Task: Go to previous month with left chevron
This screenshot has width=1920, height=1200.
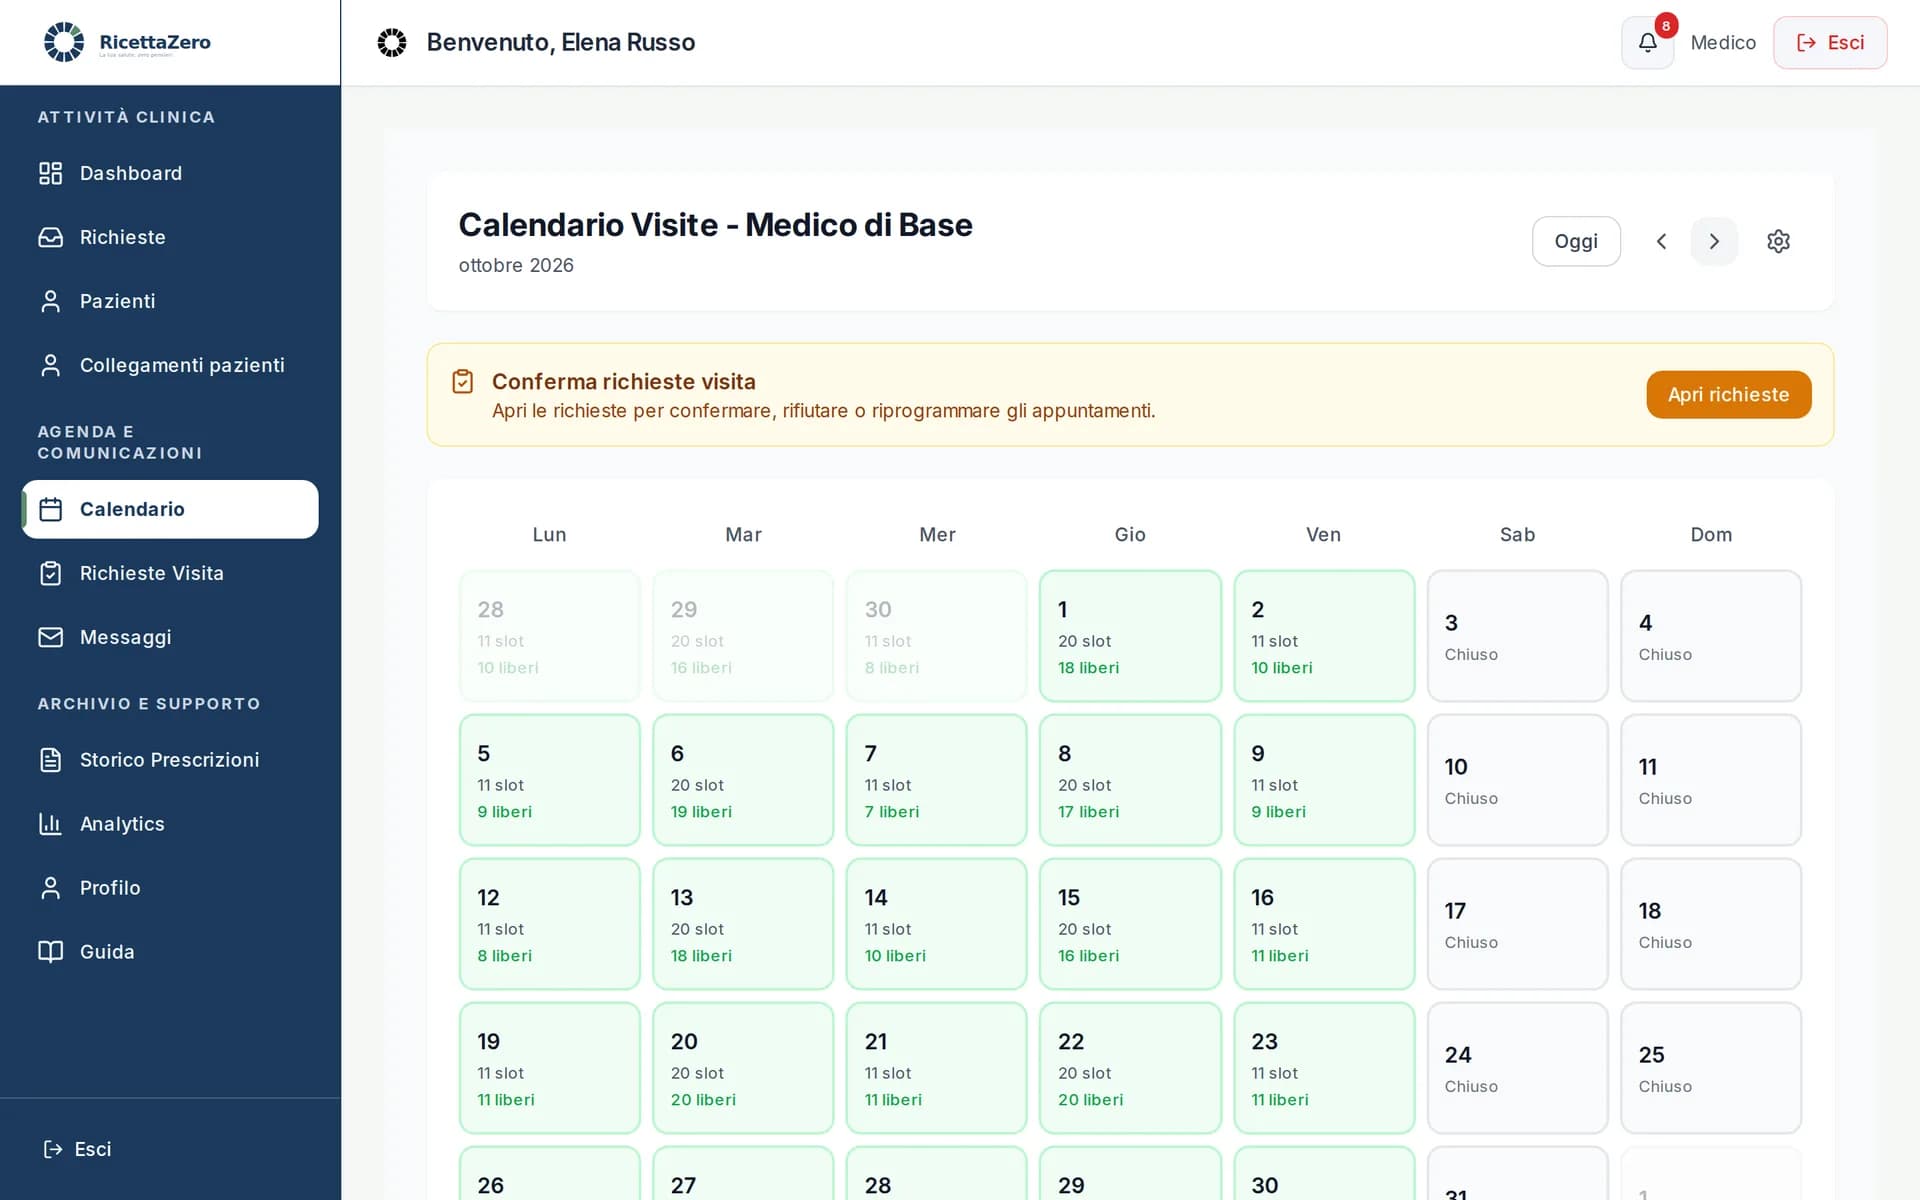Action: point(1661,241)
